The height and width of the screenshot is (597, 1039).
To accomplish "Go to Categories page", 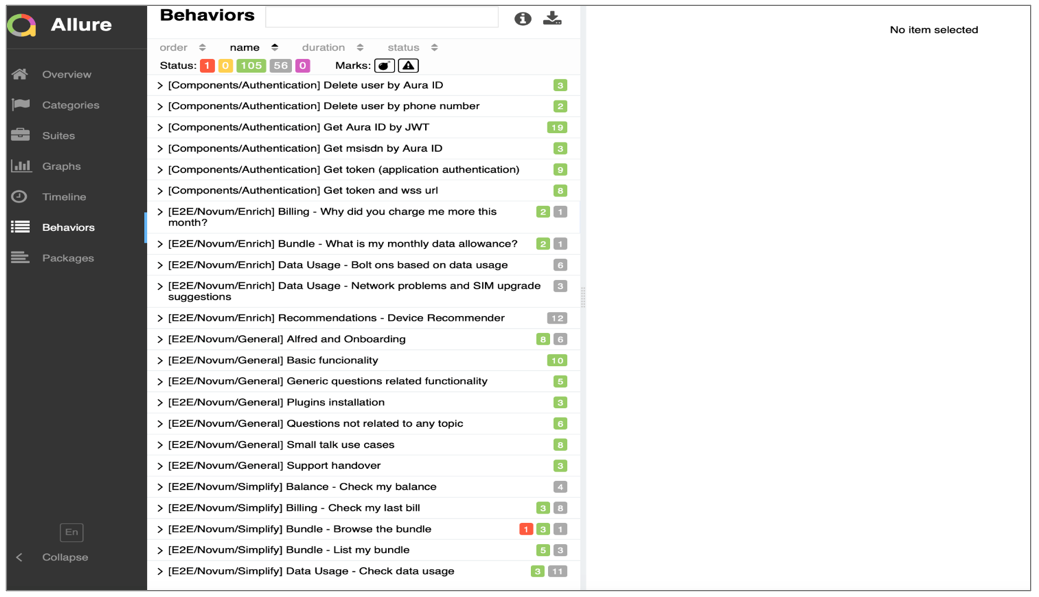I will coord(71,105).
